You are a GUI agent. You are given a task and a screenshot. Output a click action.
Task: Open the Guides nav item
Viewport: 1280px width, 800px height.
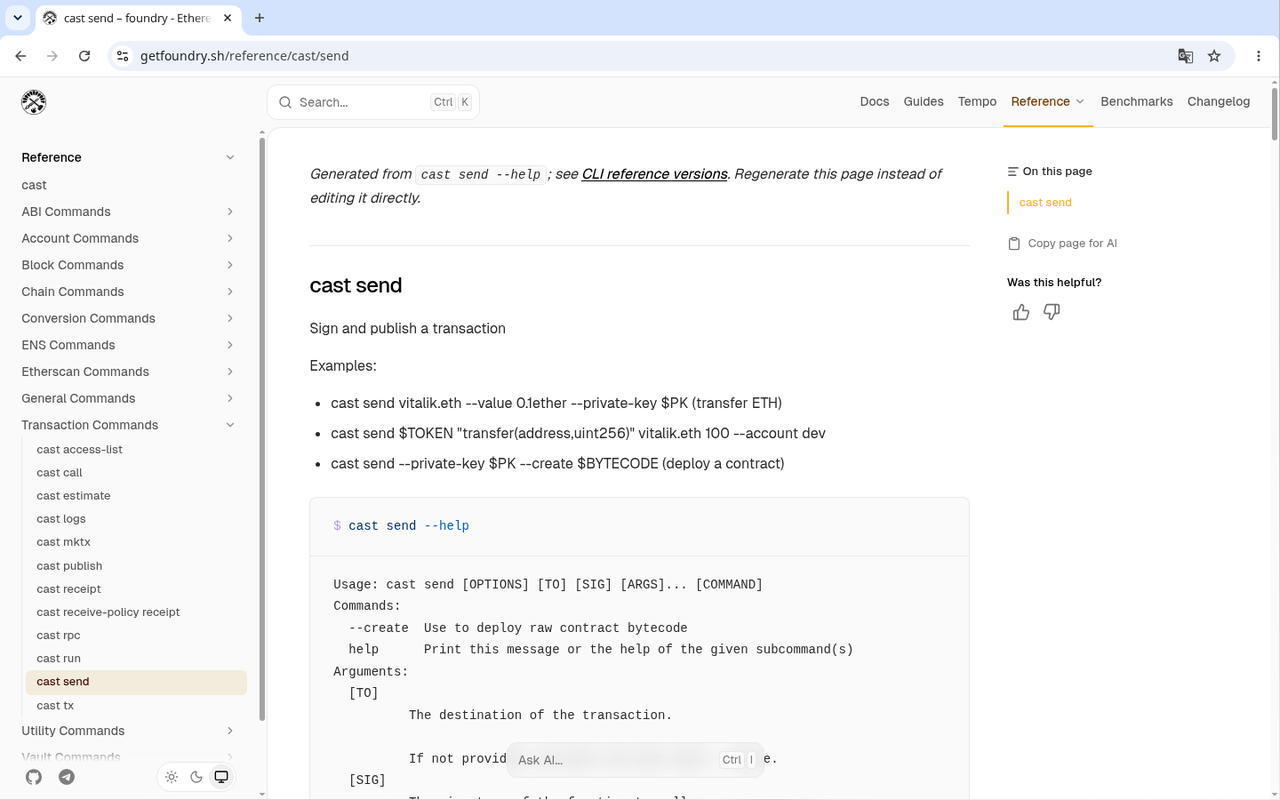point(923,102)
